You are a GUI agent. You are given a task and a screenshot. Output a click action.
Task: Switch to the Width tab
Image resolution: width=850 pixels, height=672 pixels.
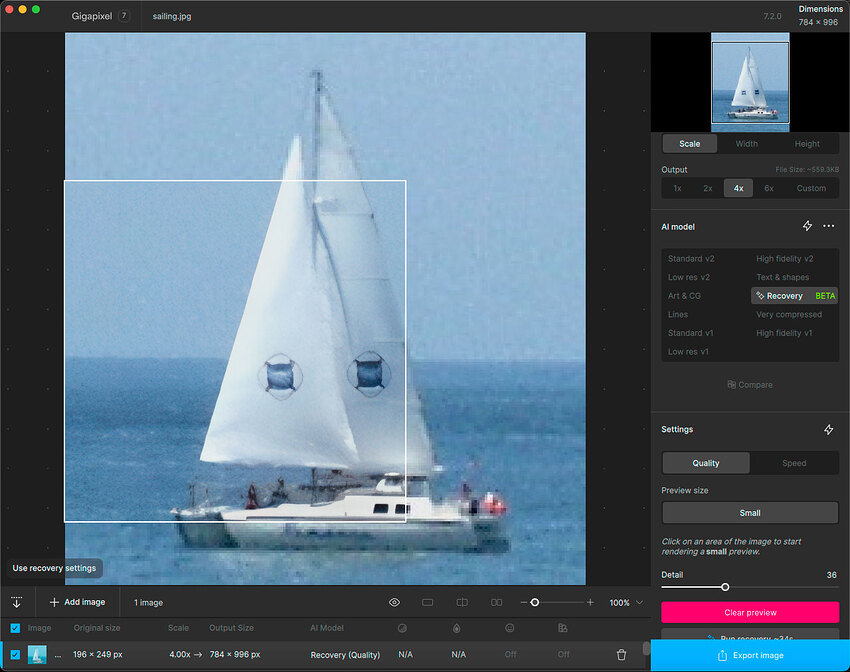746,143
